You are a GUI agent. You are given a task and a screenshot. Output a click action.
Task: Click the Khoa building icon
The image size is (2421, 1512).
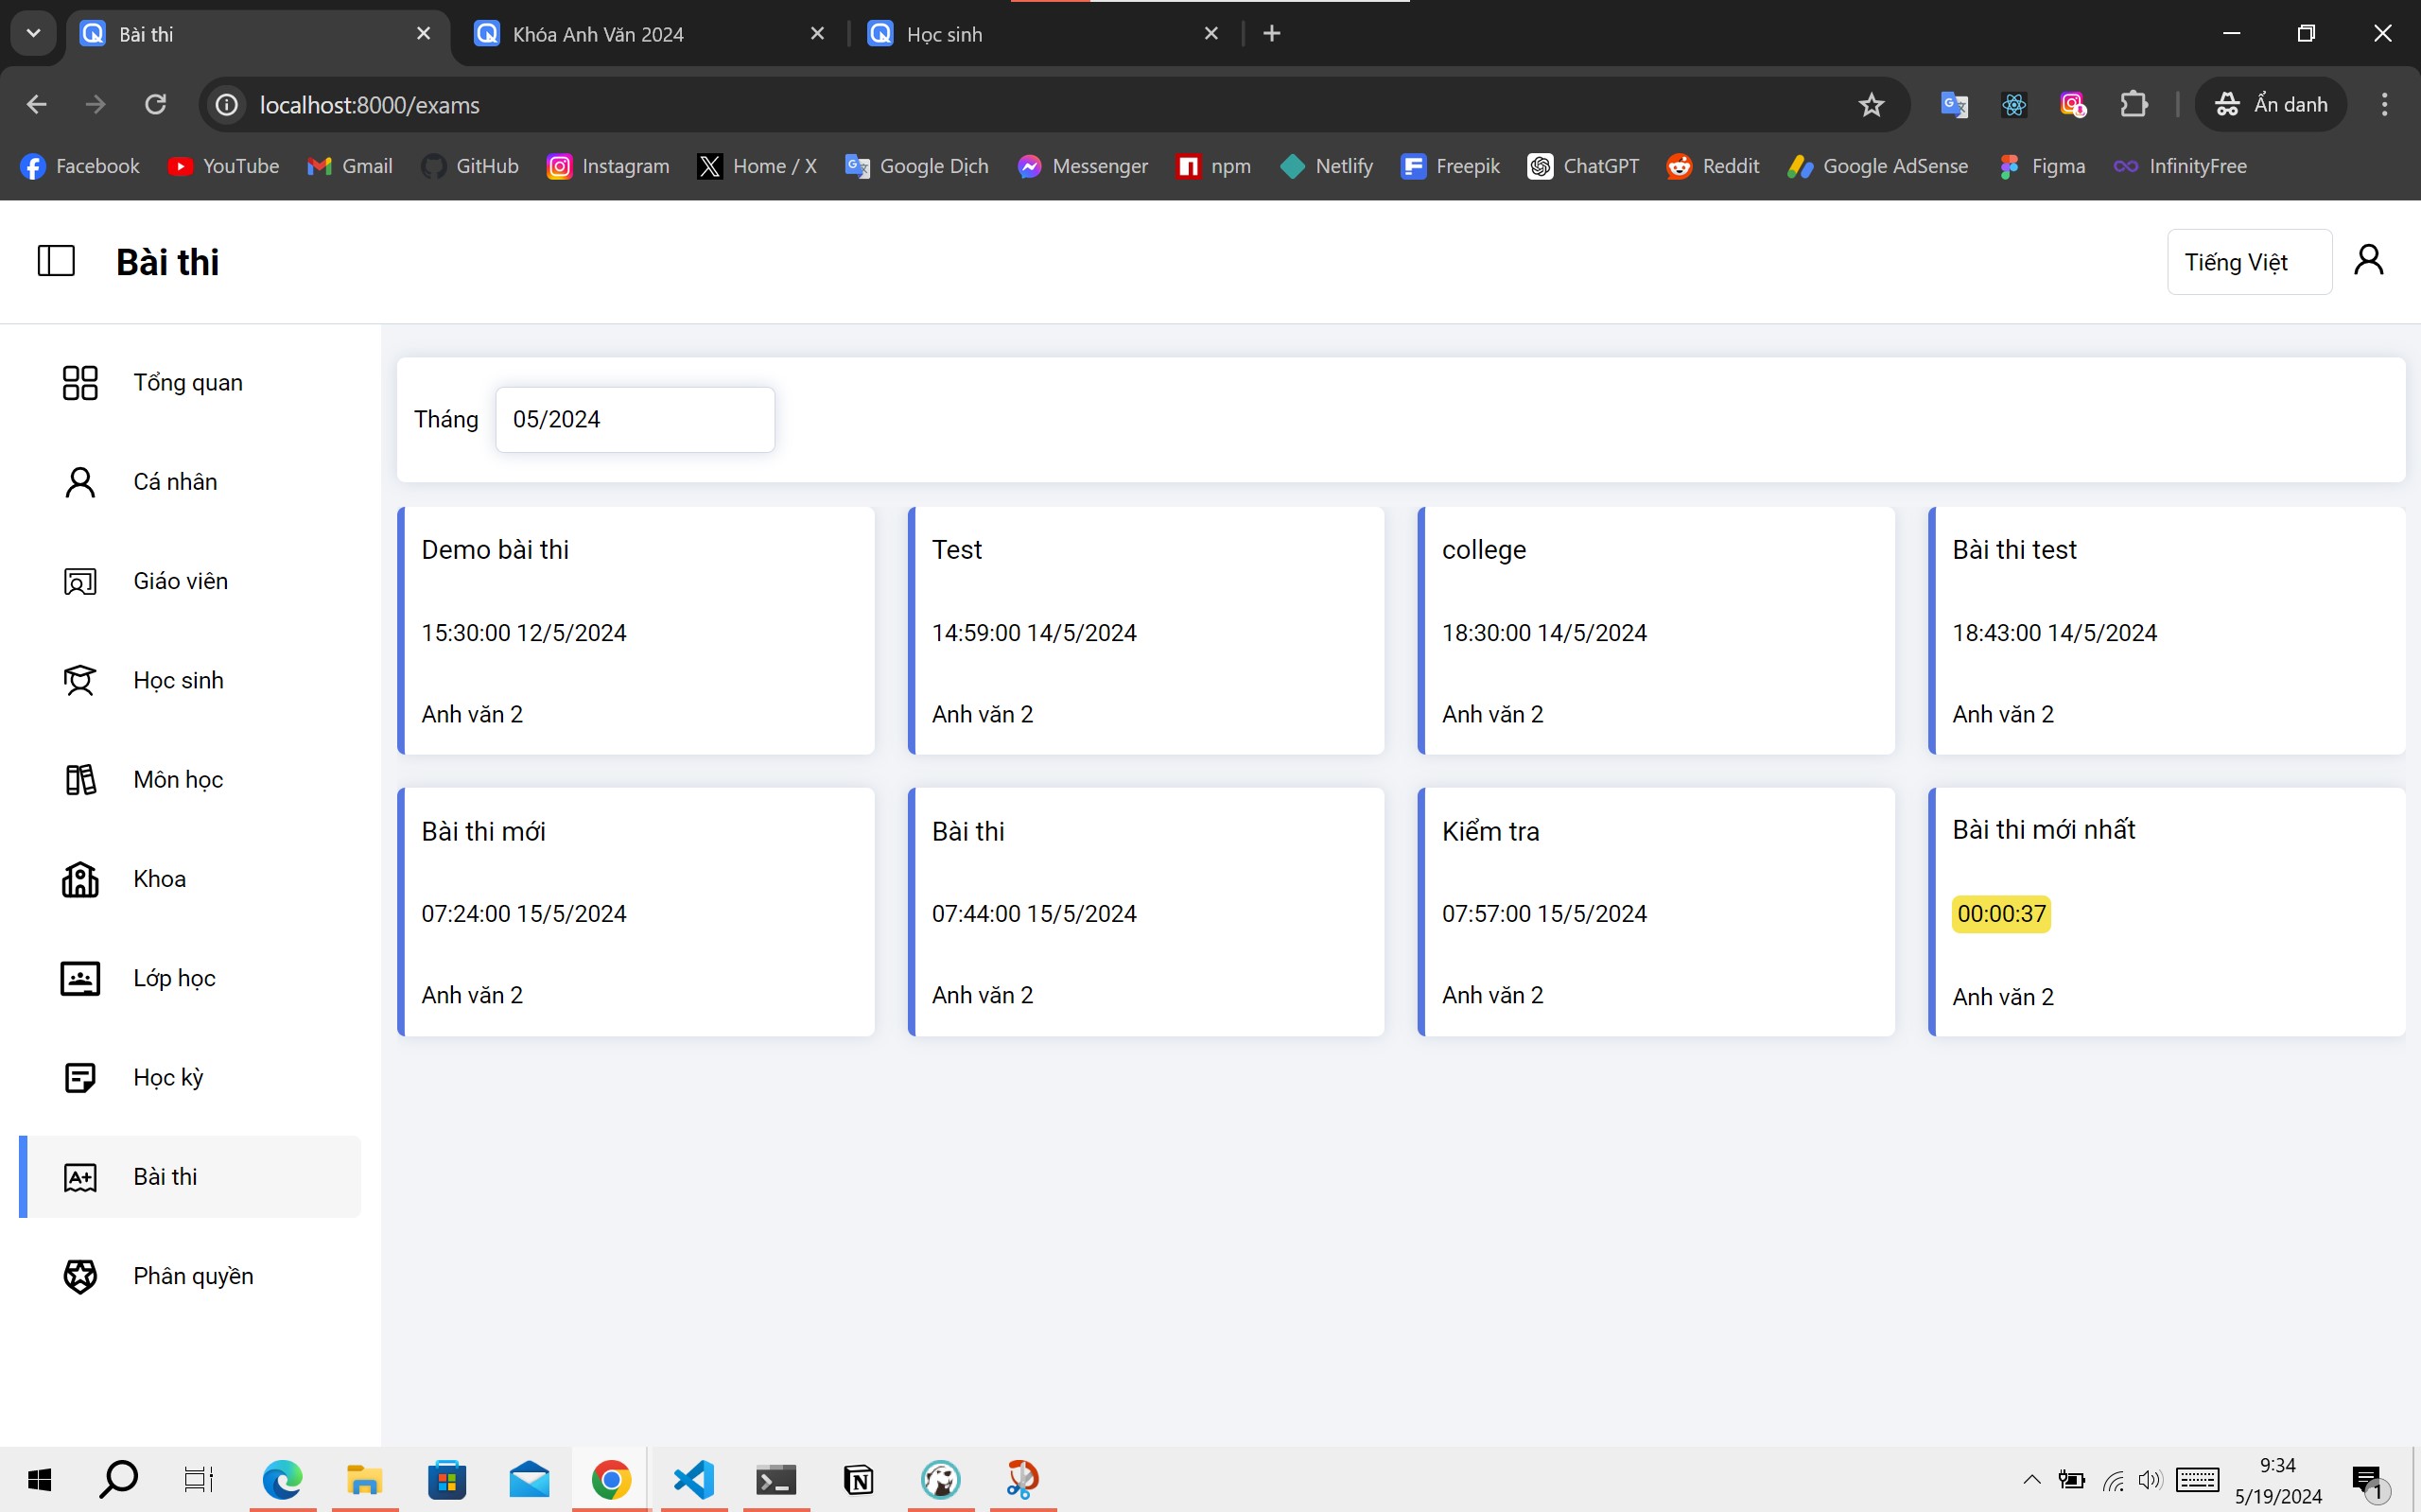pos(80,879)
